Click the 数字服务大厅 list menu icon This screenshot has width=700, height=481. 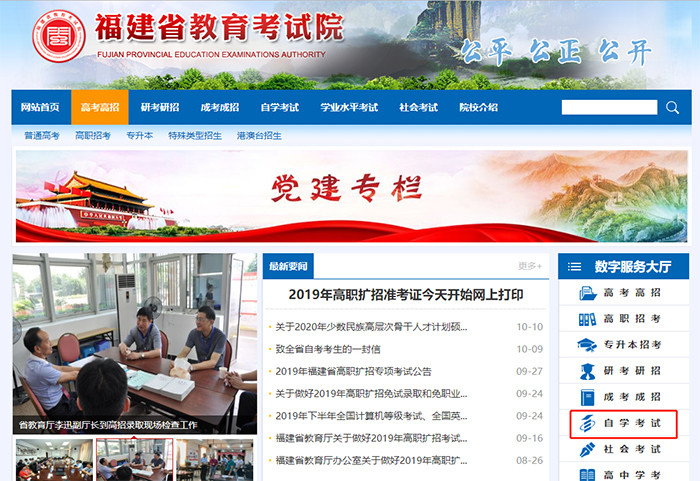574,266
